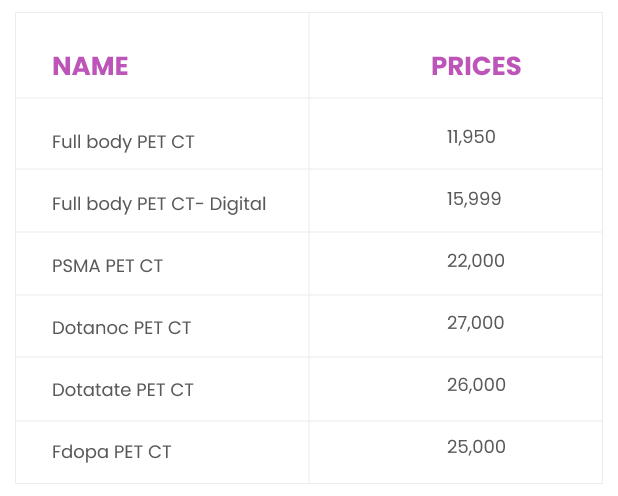Click the 11,950 price value
This screenshot has width=618, height=496.
click(x=471, y=137)
